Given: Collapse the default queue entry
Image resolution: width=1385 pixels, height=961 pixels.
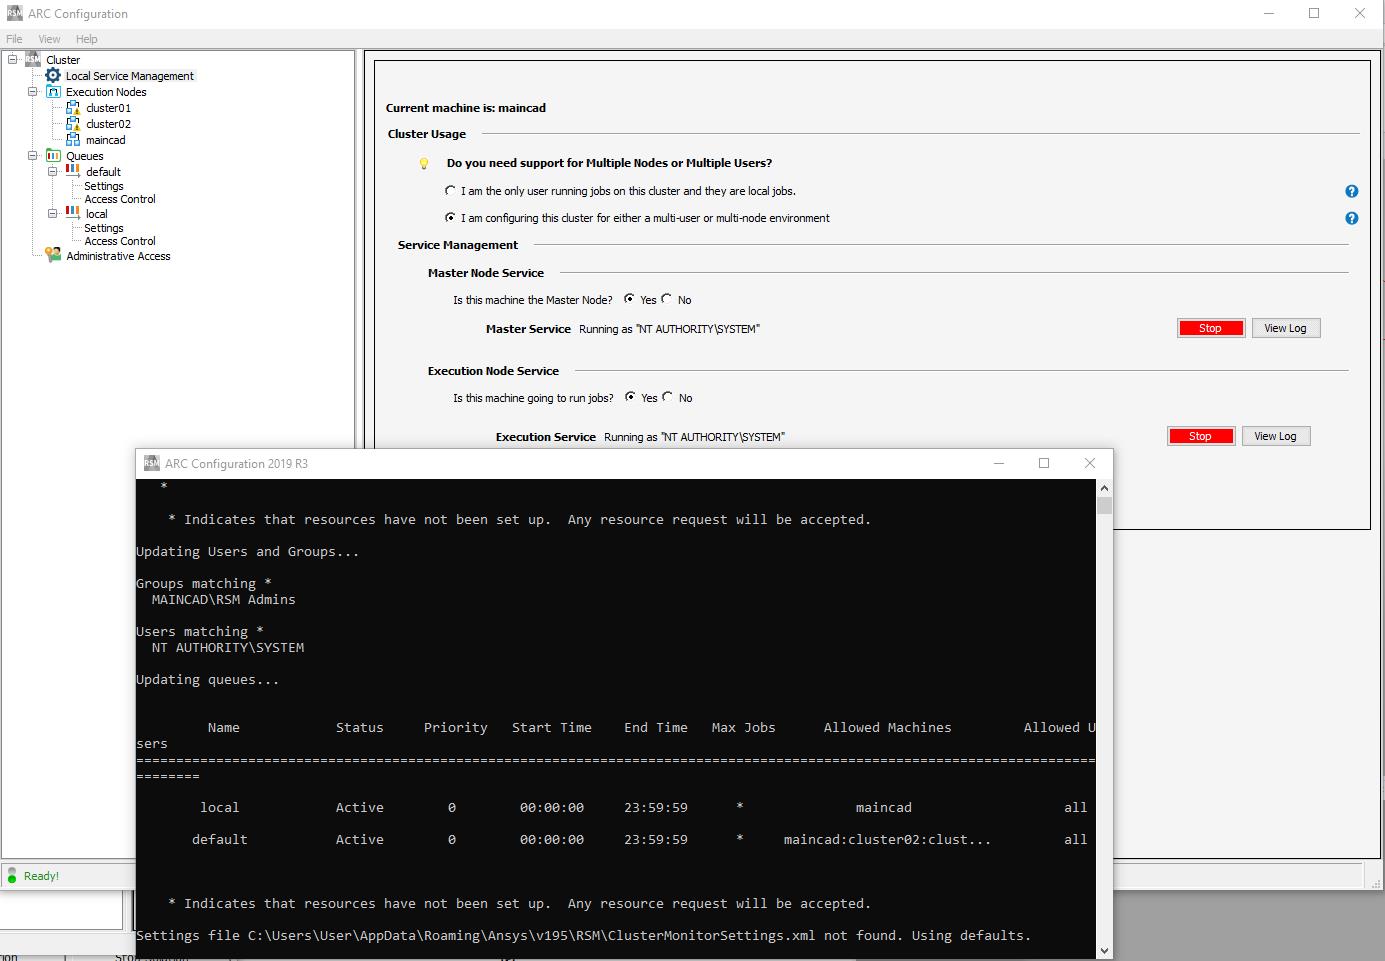Looking at the screenshot, I should coord(52,171).
